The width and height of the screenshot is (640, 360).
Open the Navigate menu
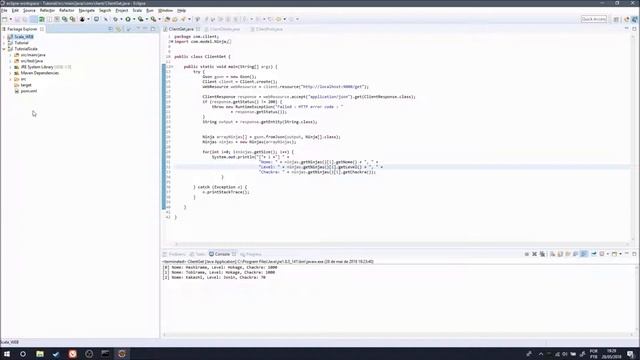pyautogui.click(x=87, y=10)
